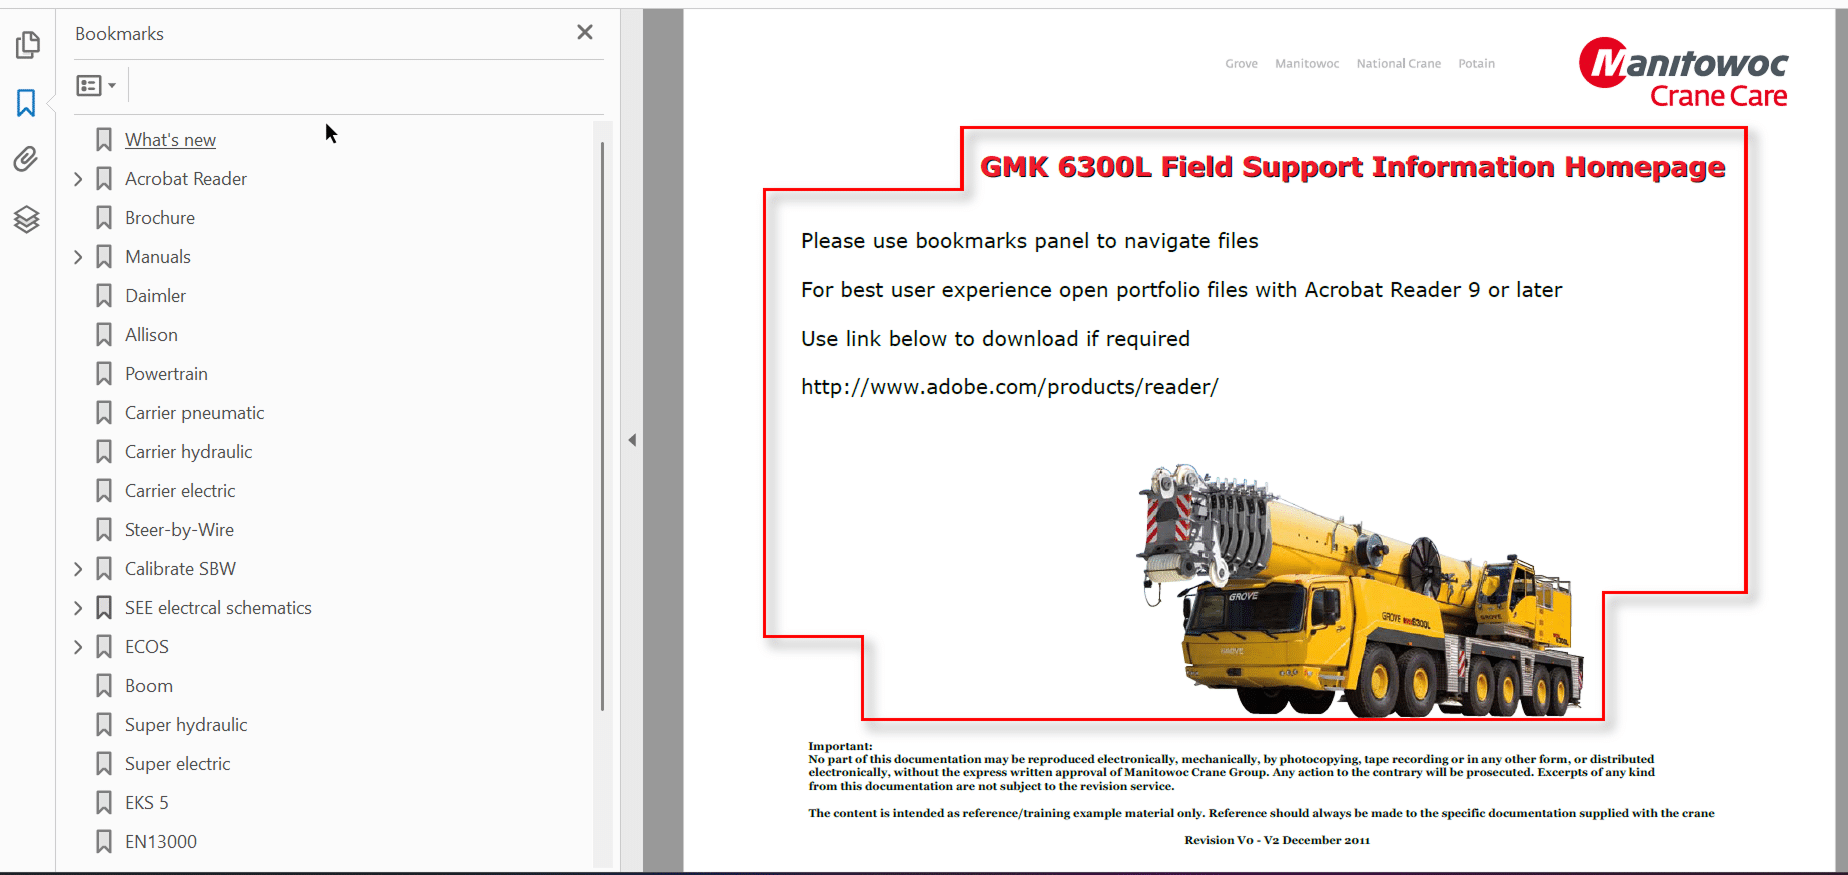Open the bookmark options dropdown menu
The image size is (1848, 875).
click(x=96, y=86)
